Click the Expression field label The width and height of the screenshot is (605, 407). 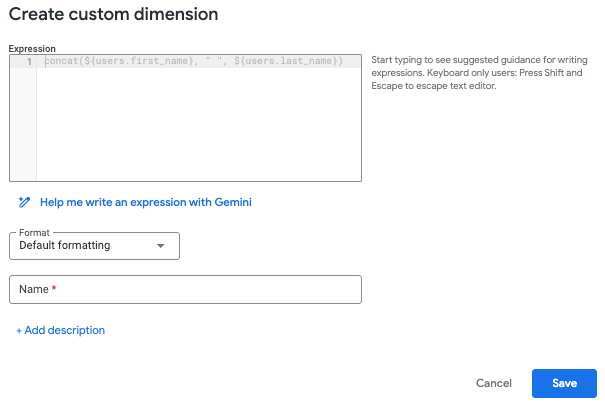(32, 49)
